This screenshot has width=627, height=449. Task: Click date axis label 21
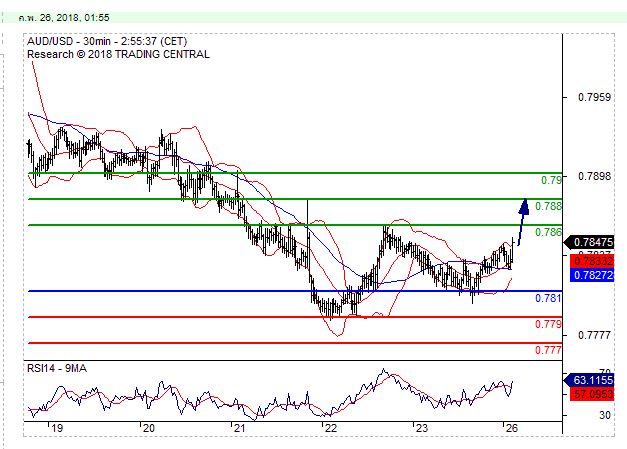coord(239,428)
